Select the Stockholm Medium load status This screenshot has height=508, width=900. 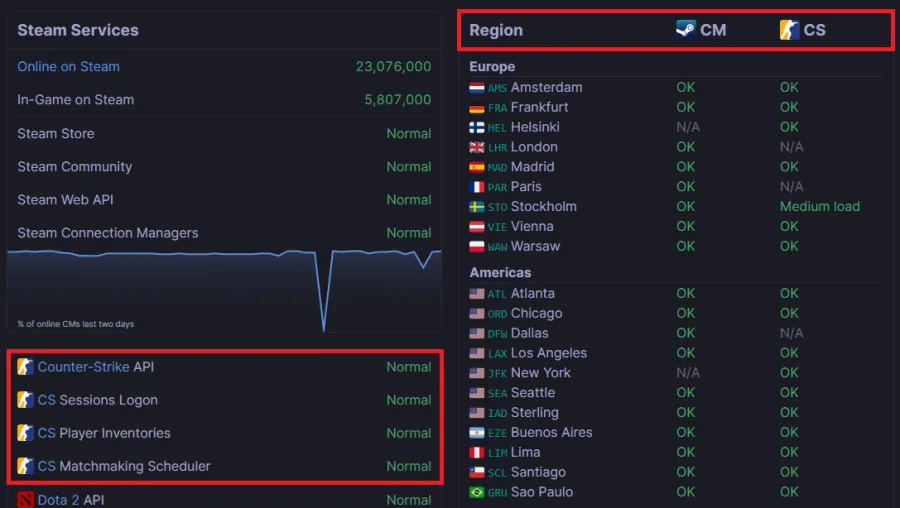click(x=820, y=207)
